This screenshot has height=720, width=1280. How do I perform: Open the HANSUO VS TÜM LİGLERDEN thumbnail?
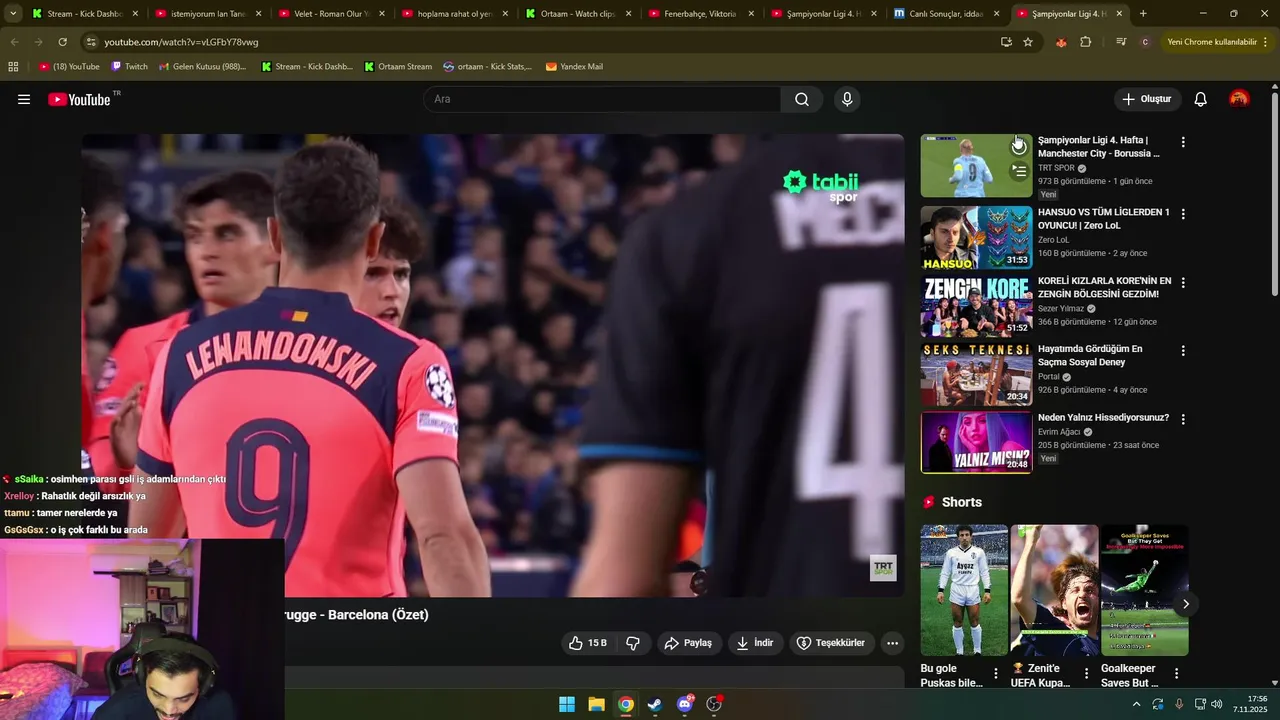pyautogui.click(x=976, y=238)
